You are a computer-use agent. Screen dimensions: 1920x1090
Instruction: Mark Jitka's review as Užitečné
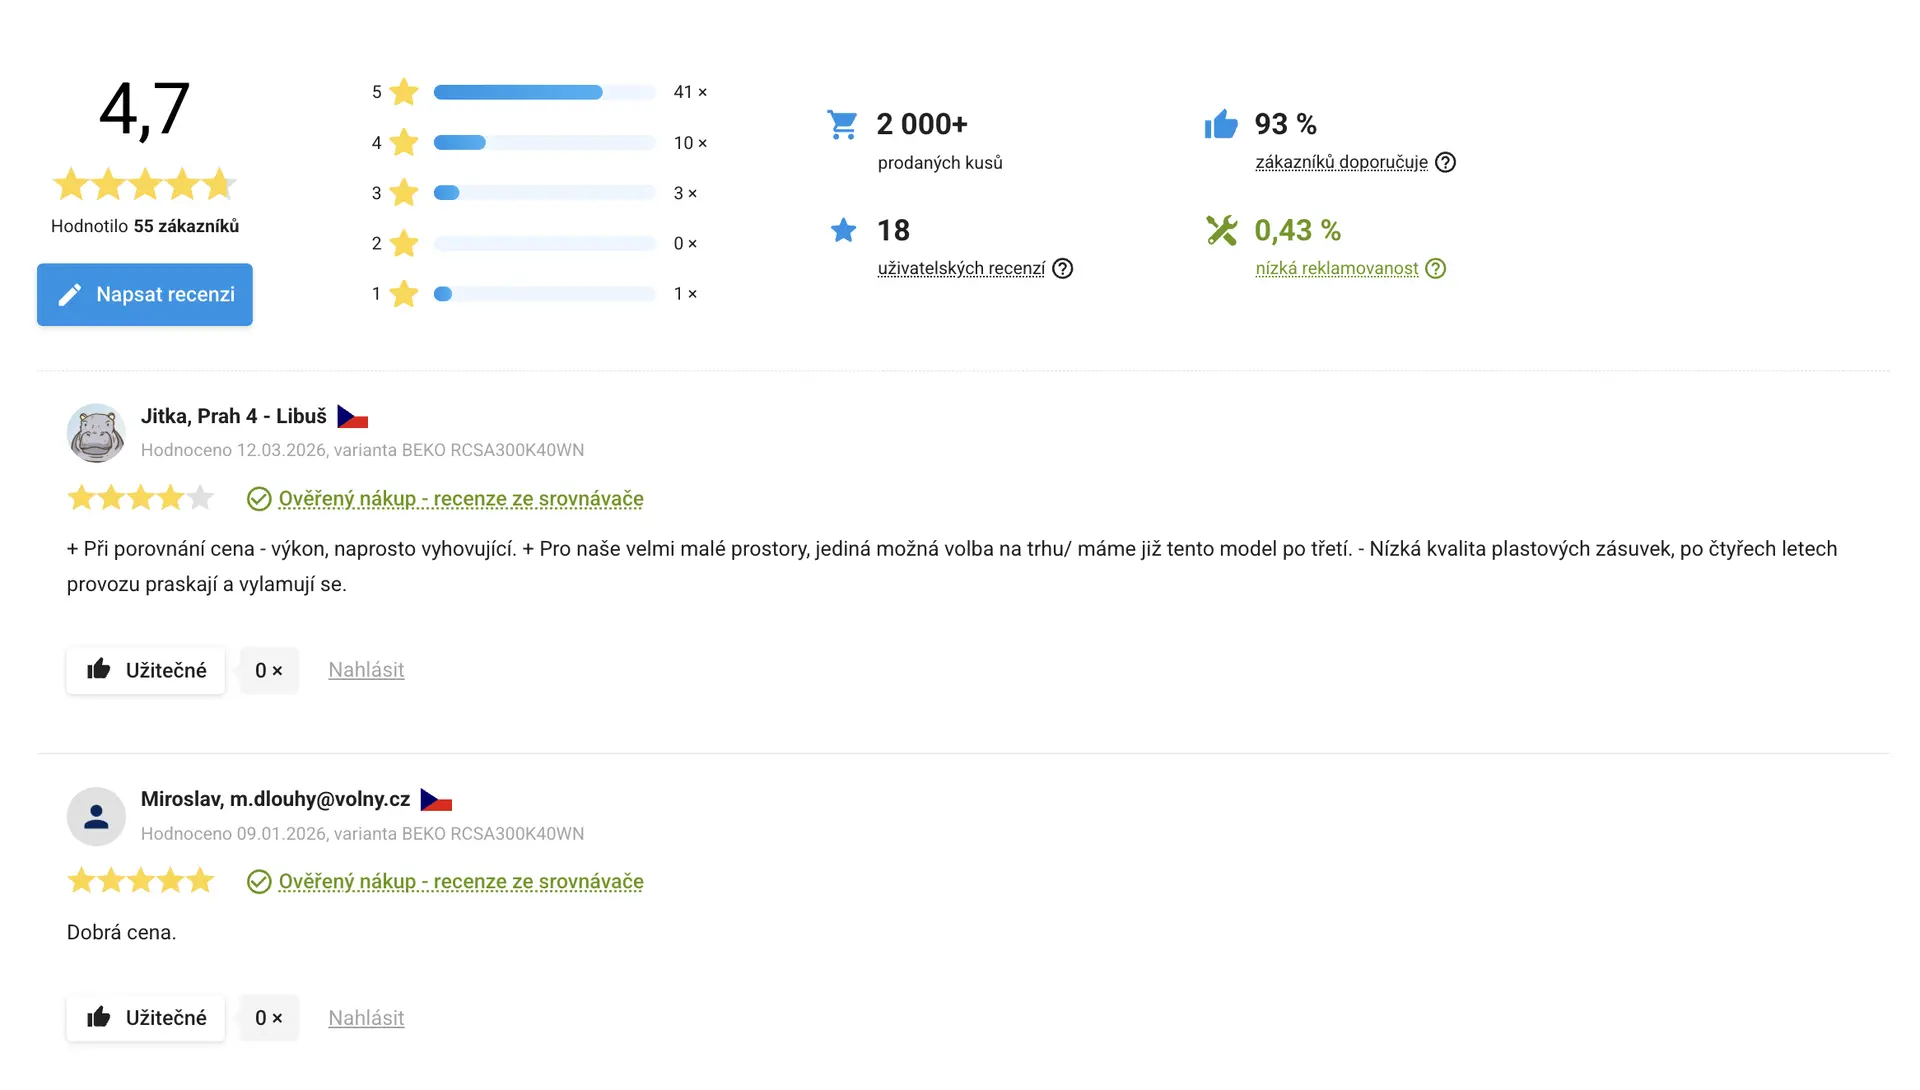pos(146,670)
